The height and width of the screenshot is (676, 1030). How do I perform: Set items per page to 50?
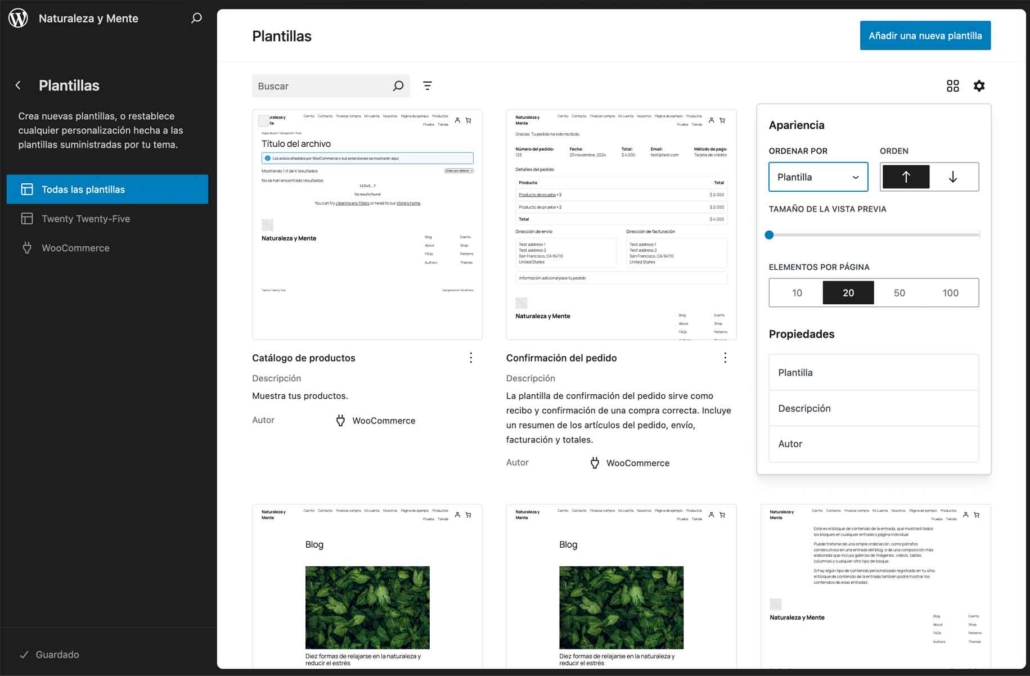click(899, 293)
